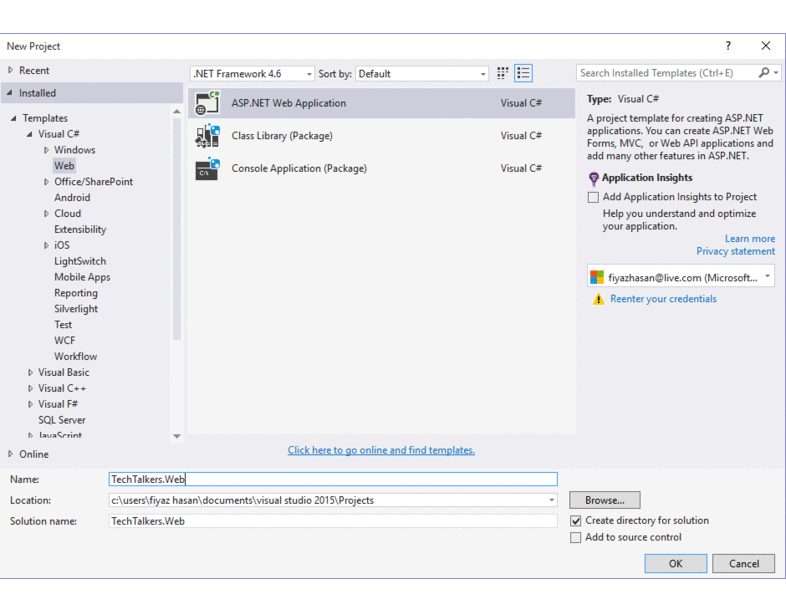
Task: Click the template tree scrollbar down arrow
Action: pos(176,437)
